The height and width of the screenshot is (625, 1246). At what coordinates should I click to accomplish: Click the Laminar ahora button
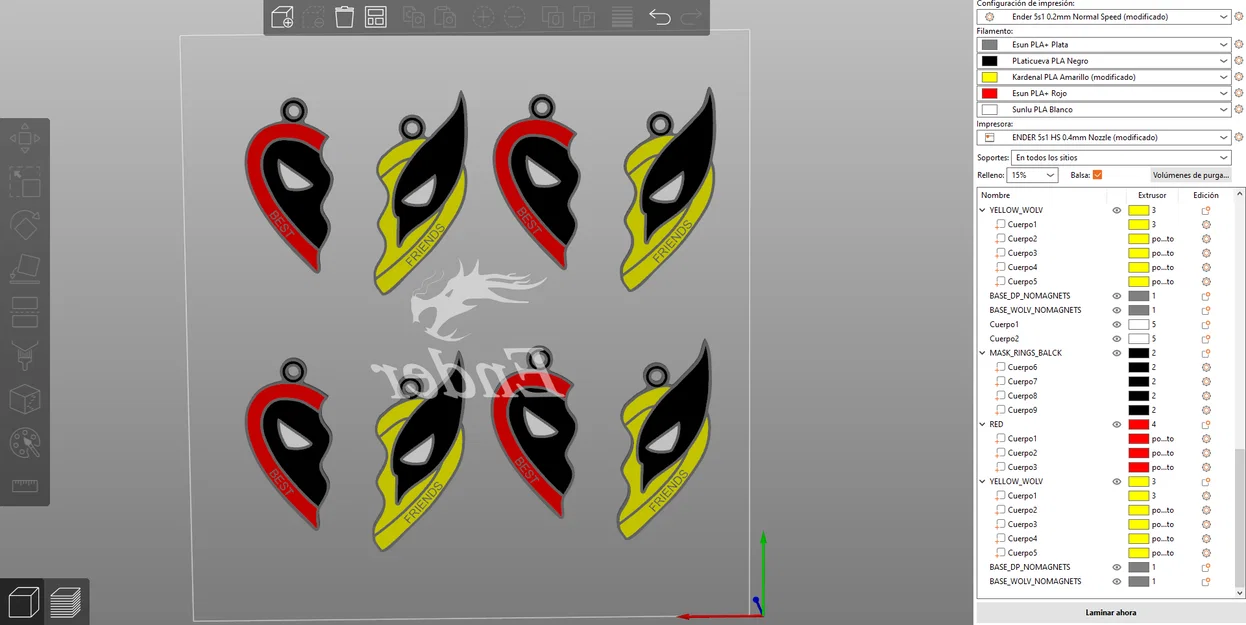tap(1110, 612)
